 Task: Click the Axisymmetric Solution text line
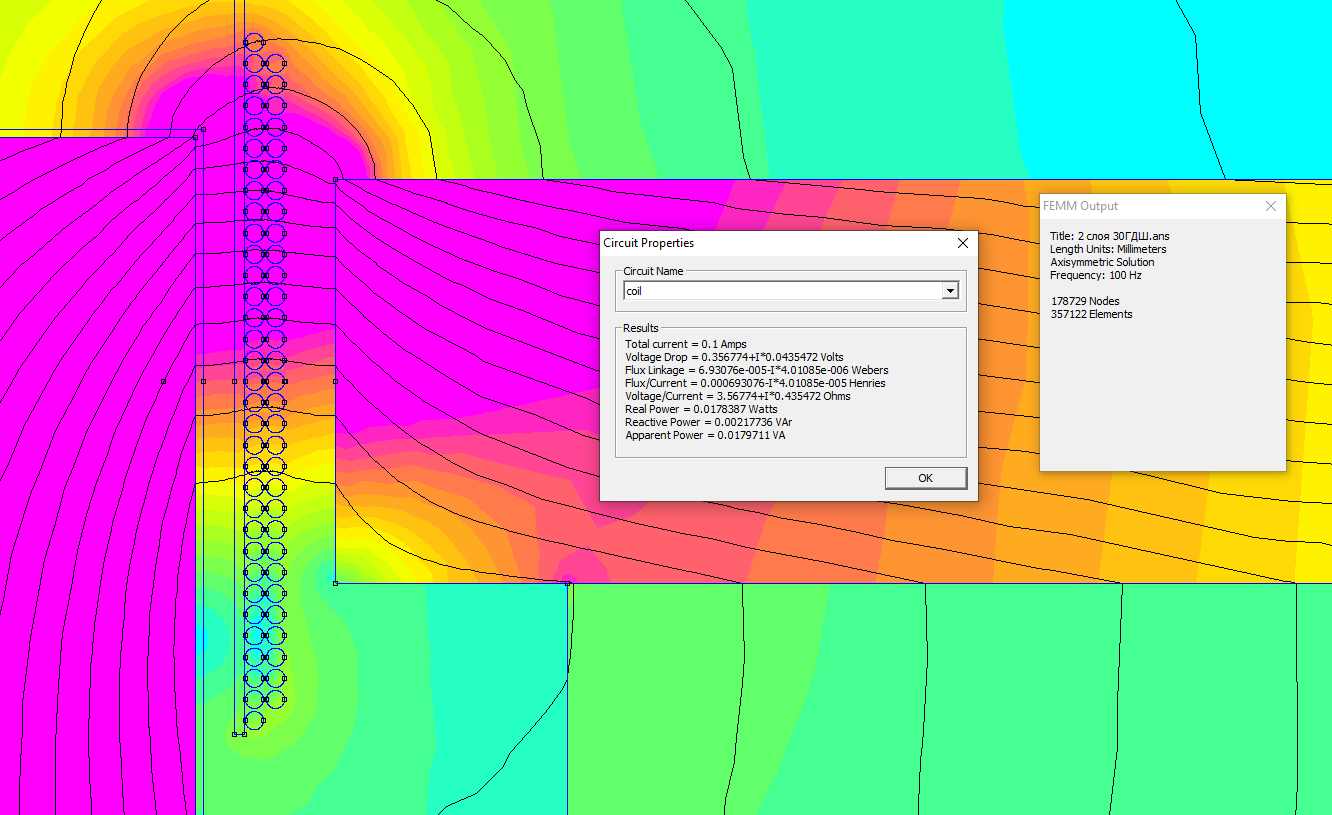1102,262
